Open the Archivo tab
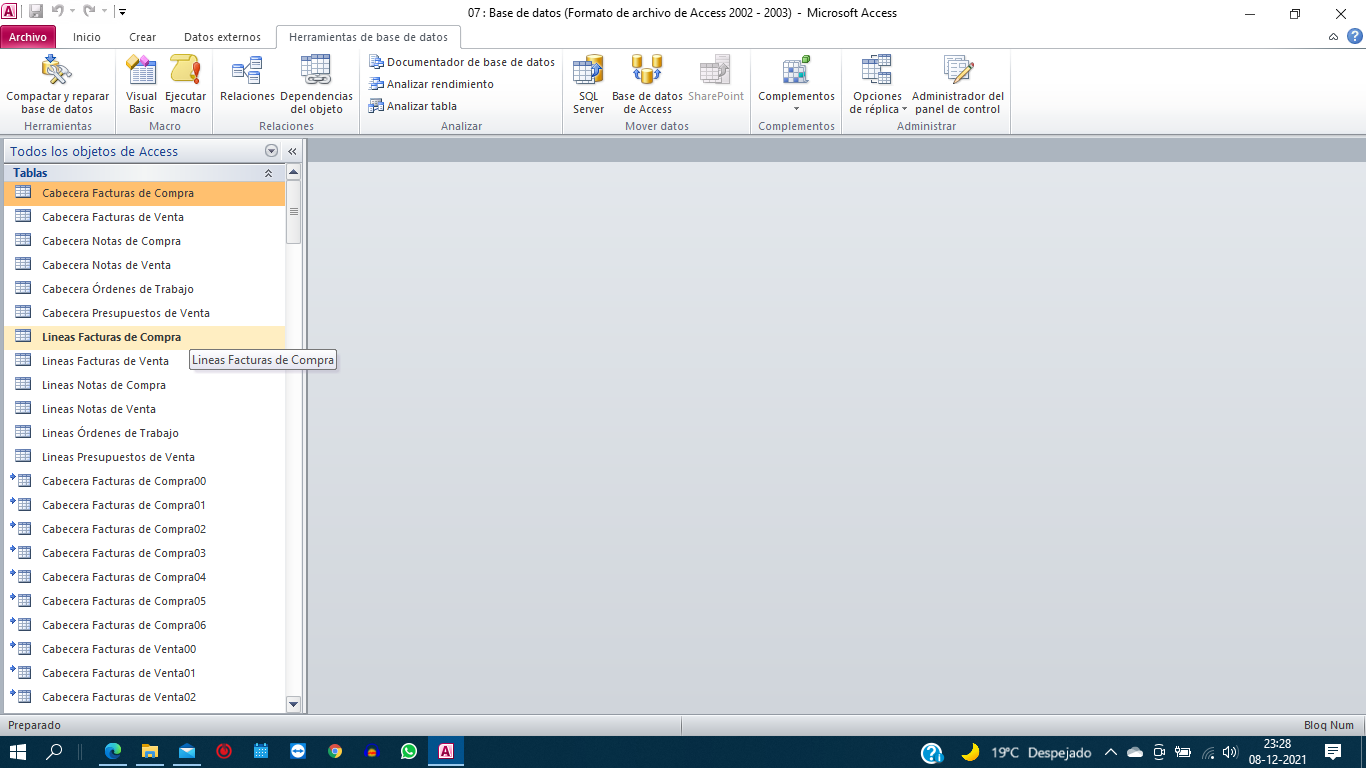This screenshot has height=768, width=1366. (28, 37)
